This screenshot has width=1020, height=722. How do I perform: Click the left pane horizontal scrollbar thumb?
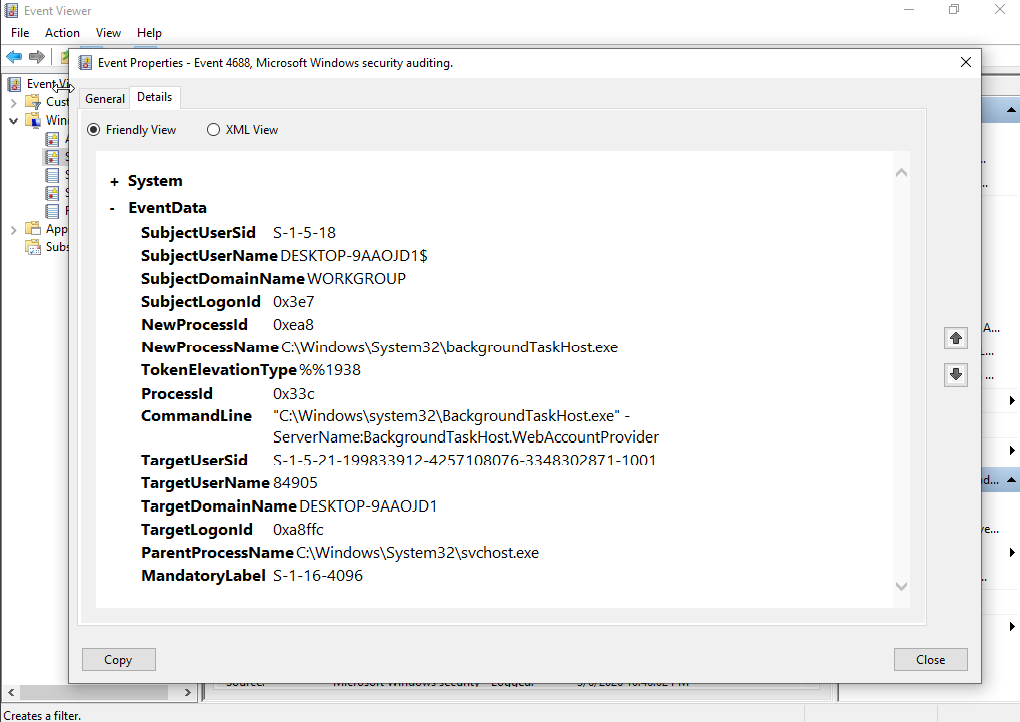pyautogui.click(x=94, y=692)
